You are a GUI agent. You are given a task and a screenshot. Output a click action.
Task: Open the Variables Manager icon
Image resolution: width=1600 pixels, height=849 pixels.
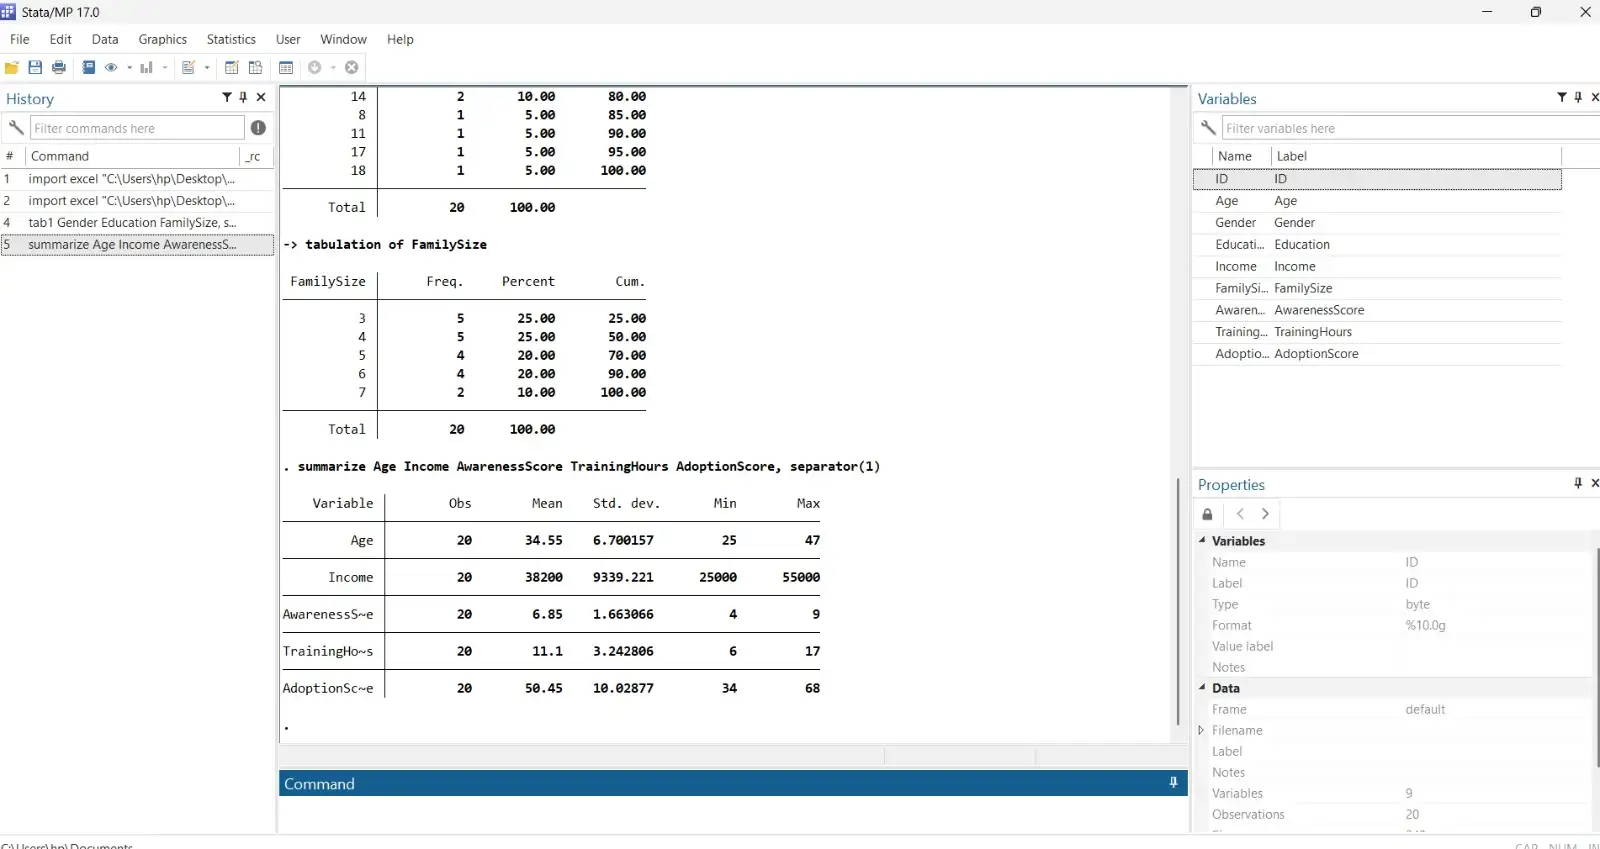pos(286,68)
